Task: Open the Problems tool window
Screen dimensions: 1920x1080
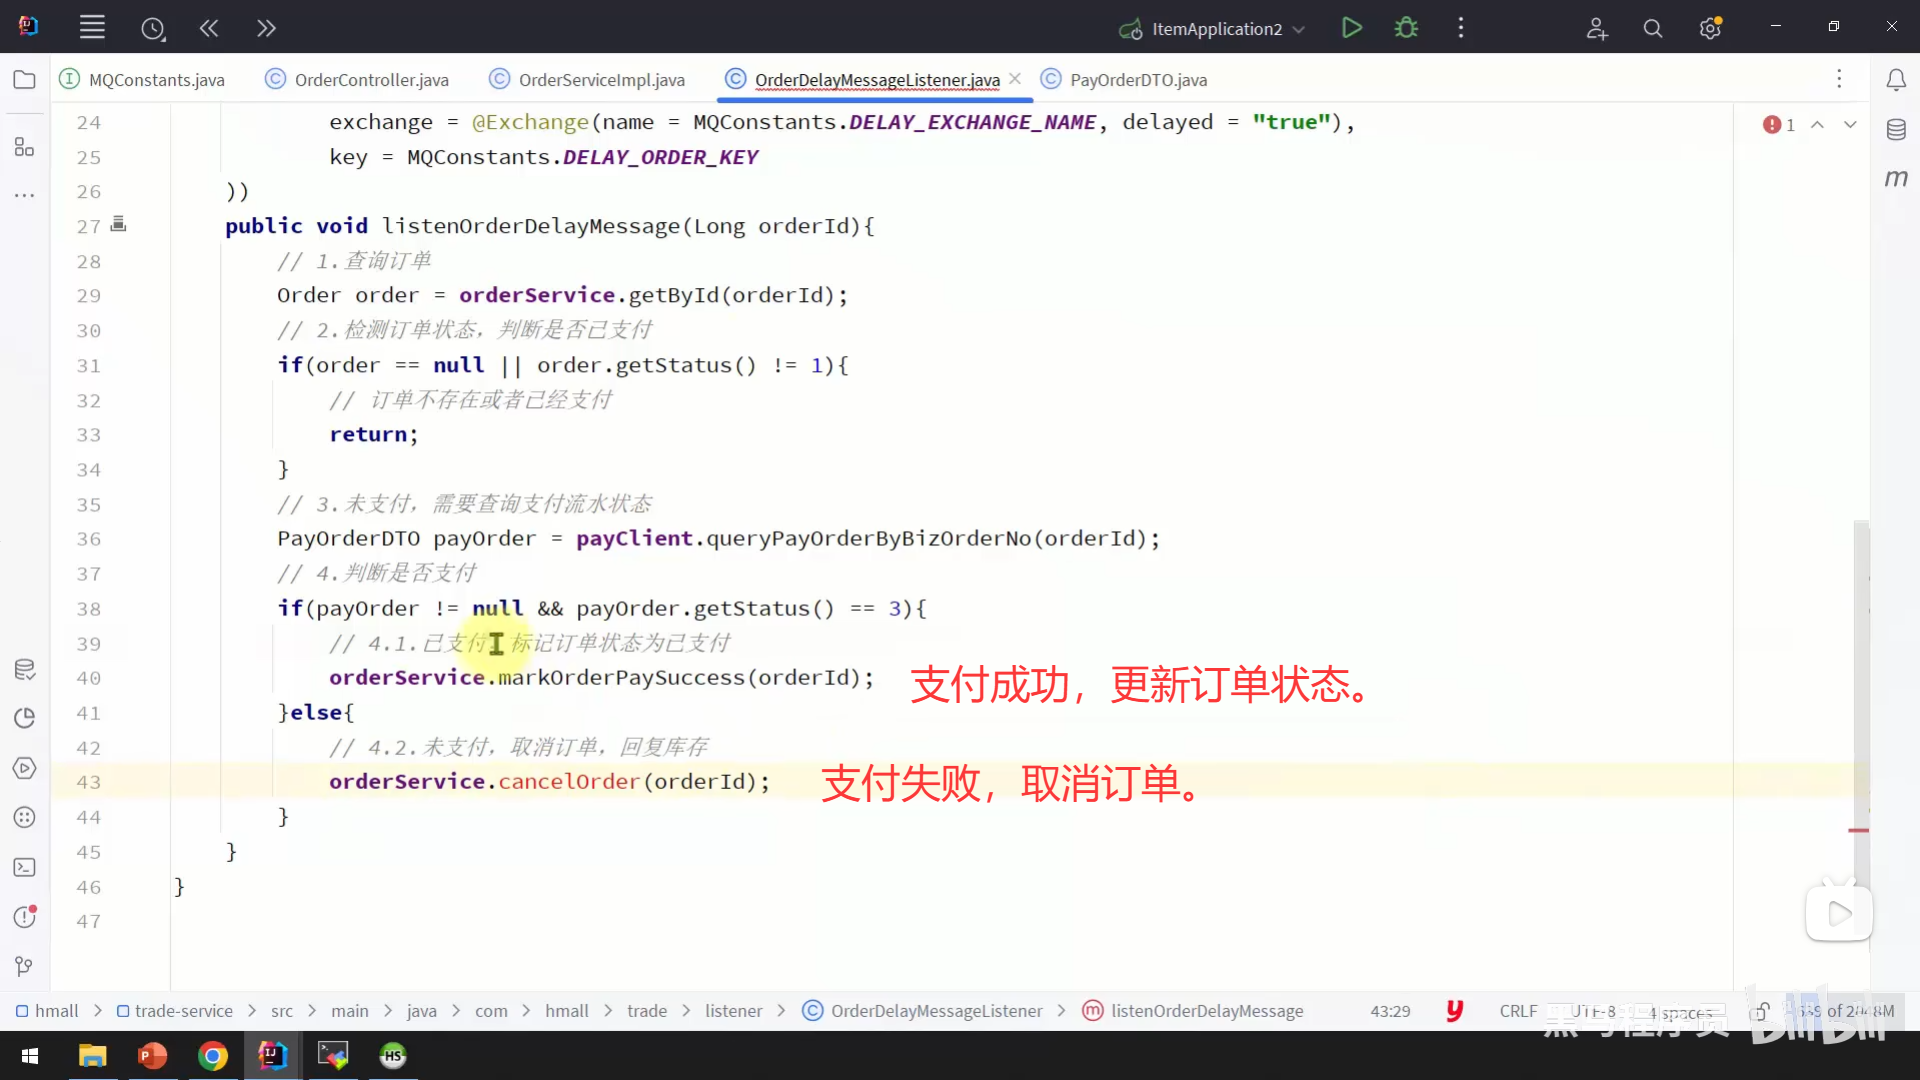Action: click(24, 917)
